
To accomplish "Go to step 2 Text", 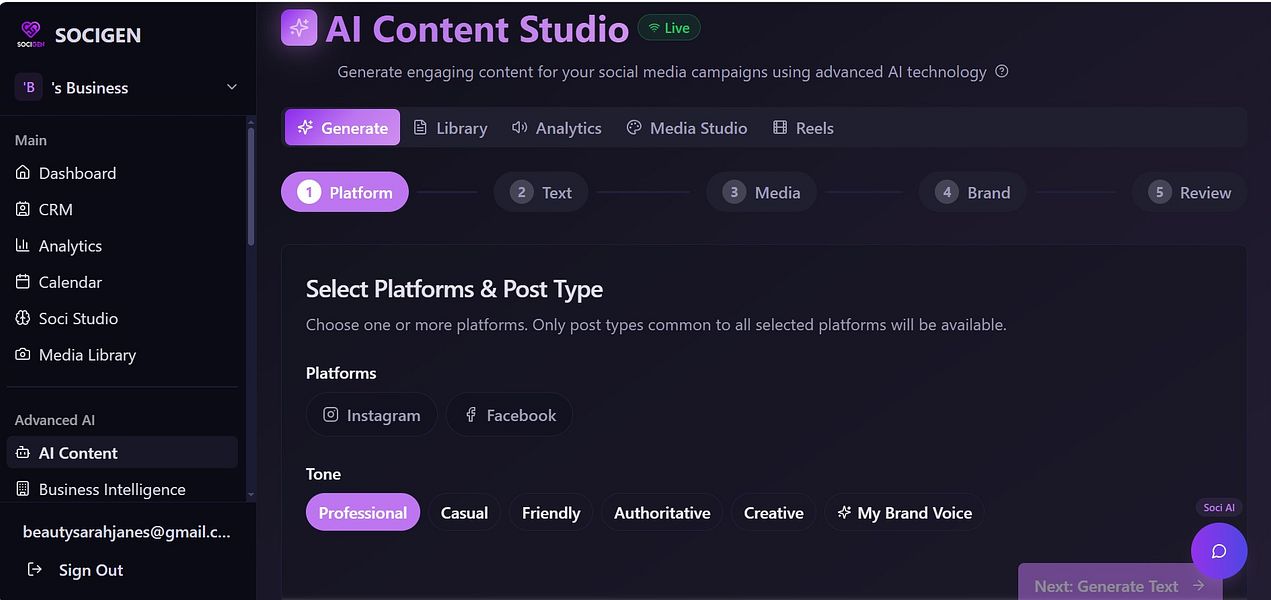I will pyautogui.click(x=541, y=192).
